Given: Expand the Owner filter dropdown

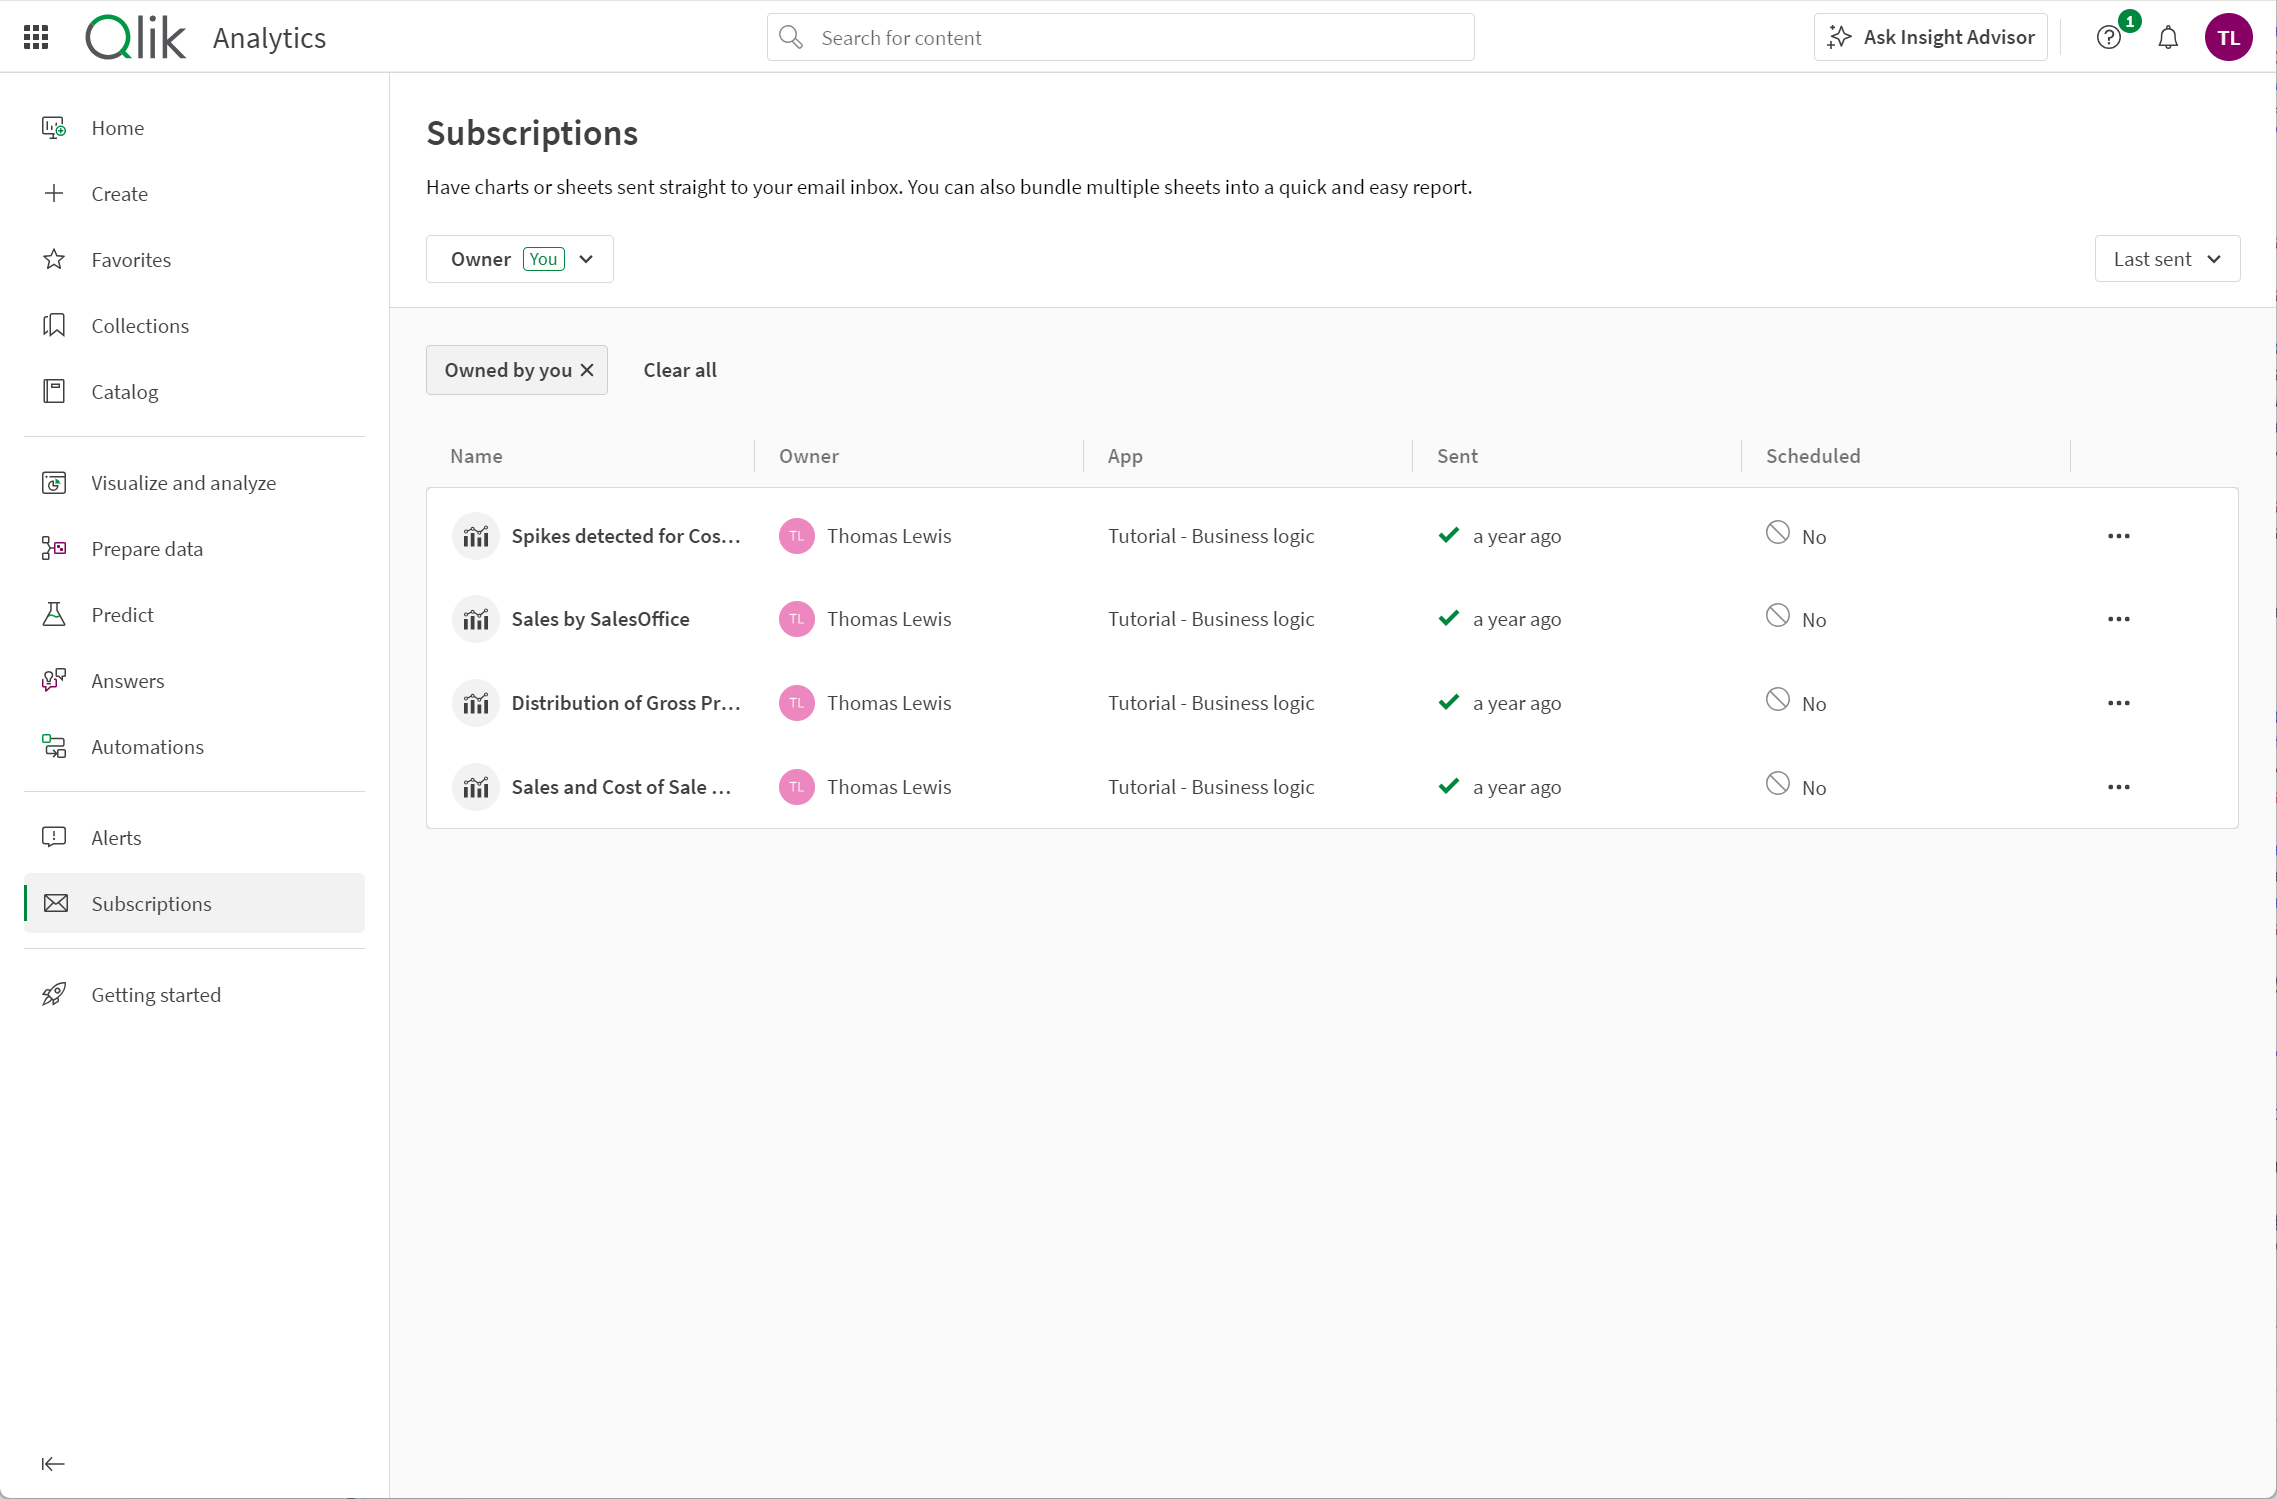Looking at the screenshot, I should tap(586, 259).
